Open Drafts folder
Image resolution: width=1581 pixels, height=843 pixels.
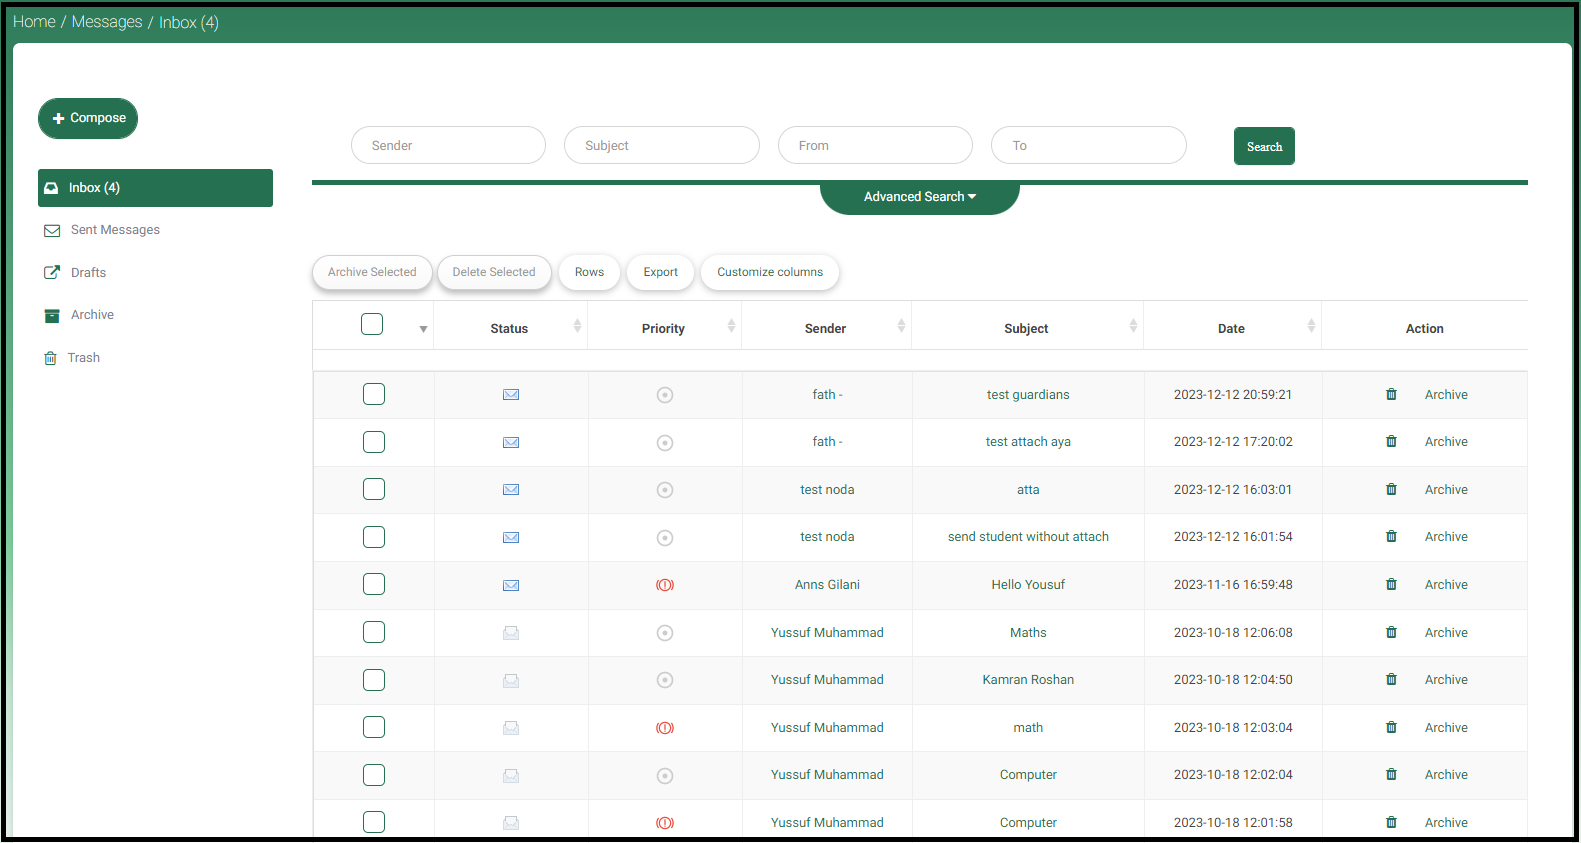pyautogui.click(x=88, y=272)
